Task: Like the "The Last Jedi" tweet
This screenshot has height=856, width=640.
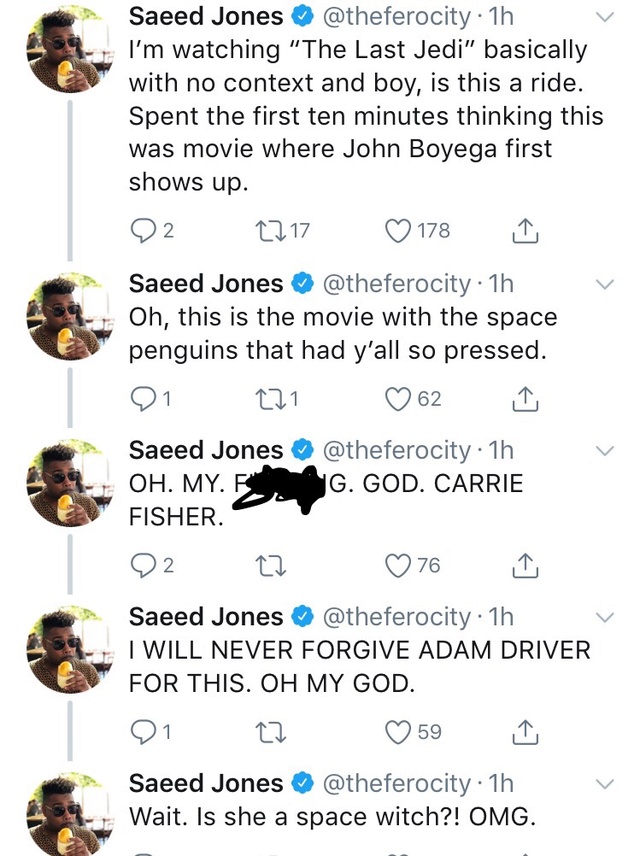Action: tap(399, 231)
